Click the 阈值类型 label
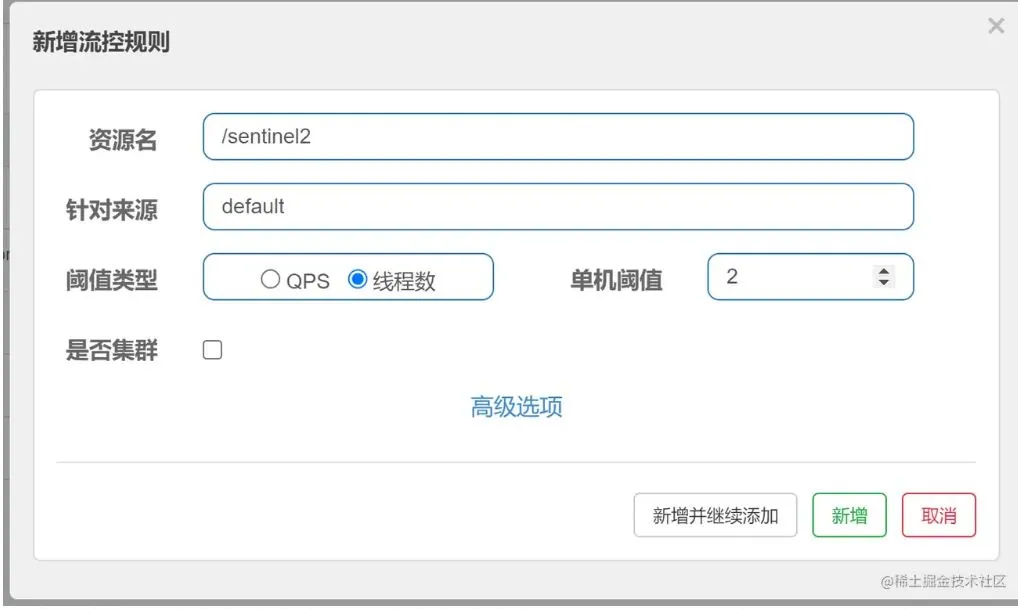The image size is (1018, 609). click(112, 280)
